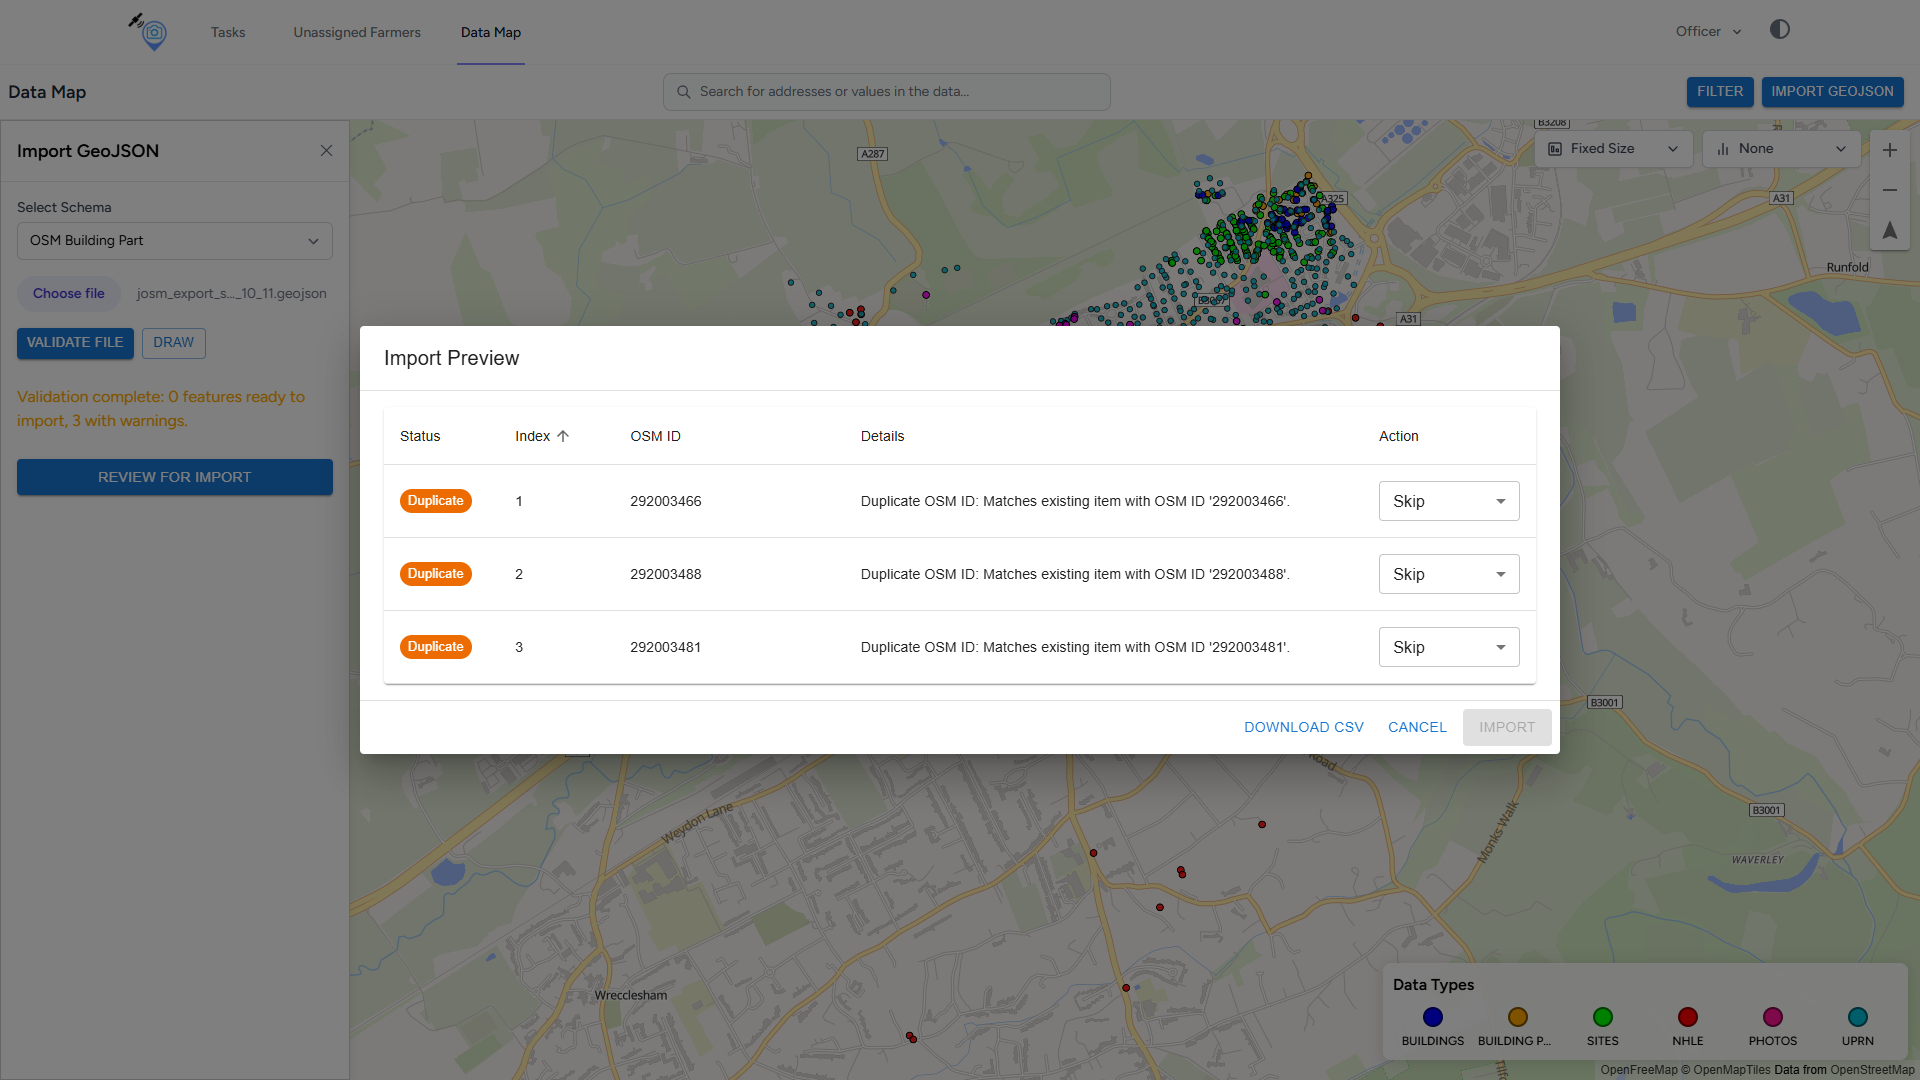Click the map zoom out minus icon

1889,190
